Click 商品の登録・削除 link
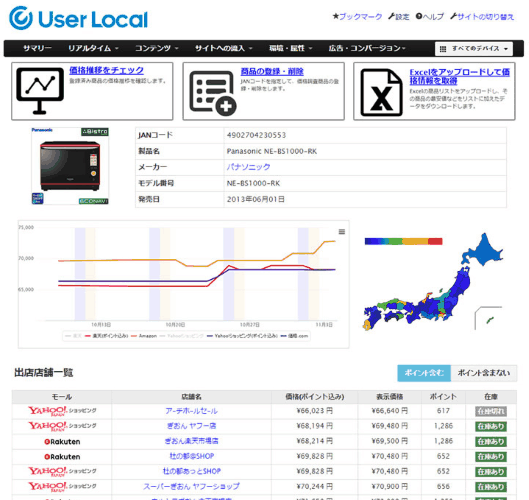The width and height of the screenshot is (529, 500). (272, 72)
